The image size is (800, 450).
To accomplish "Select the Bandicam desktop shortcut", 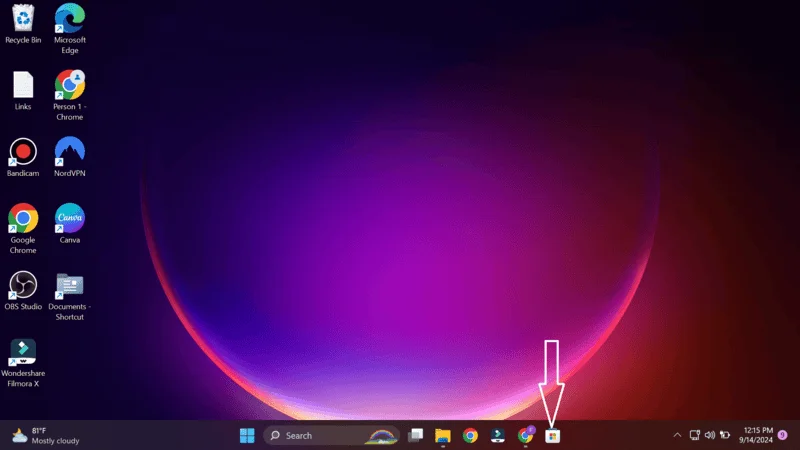I will click(22, 152).
